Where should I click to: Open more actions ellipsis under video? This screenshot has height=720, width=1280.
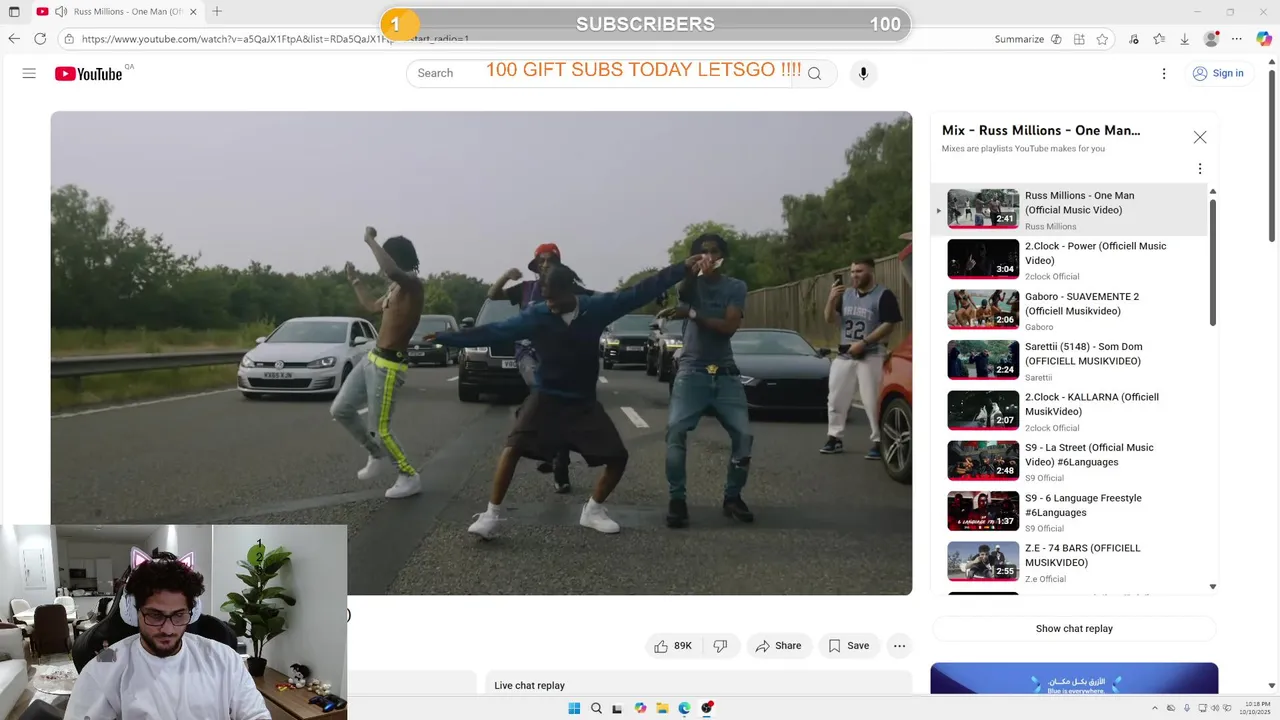pos(899,646)
